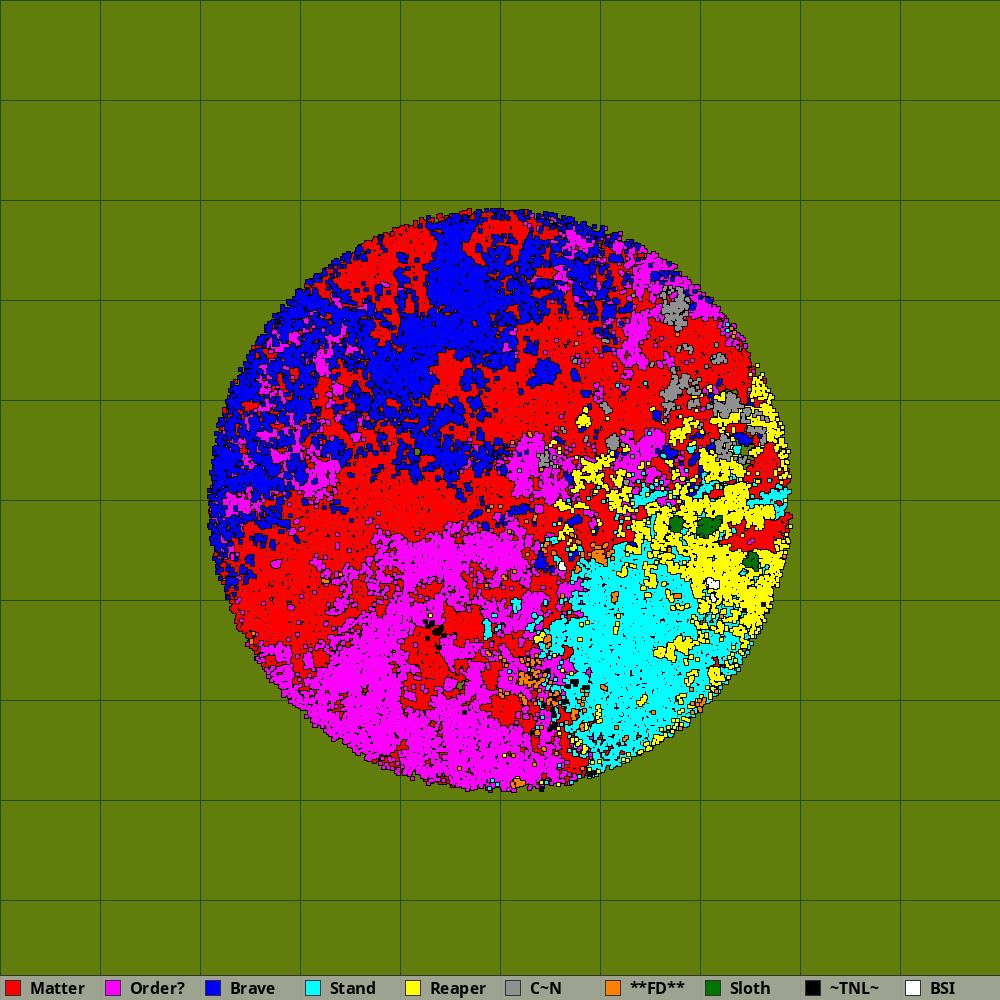Click the "Sloth" team name label
Viewport: 1000px width, 1000px height.
point(750,988)
